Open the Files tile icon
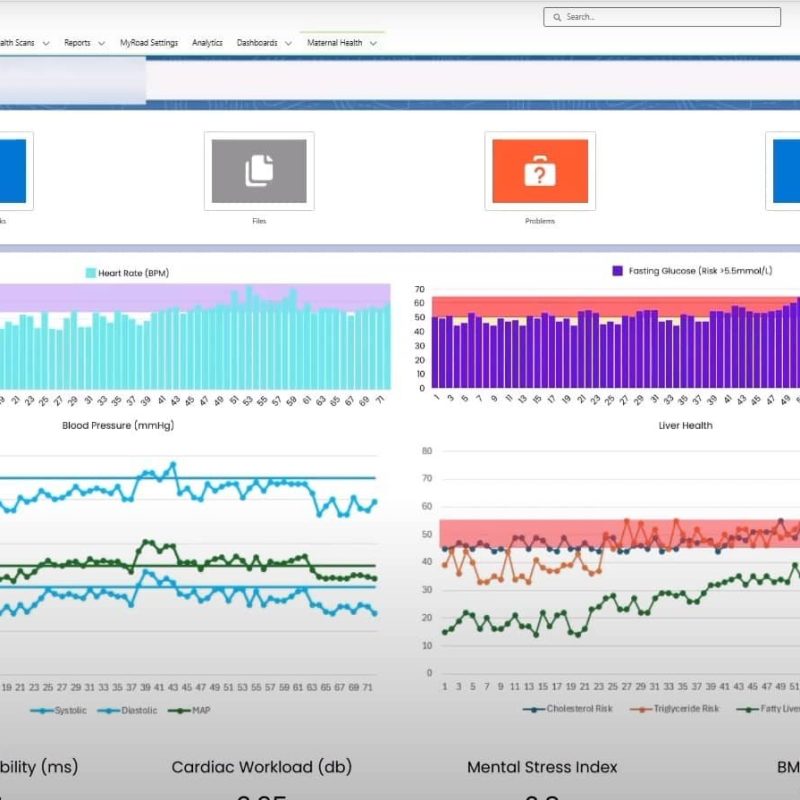800x800 pixels. [259, 171]
